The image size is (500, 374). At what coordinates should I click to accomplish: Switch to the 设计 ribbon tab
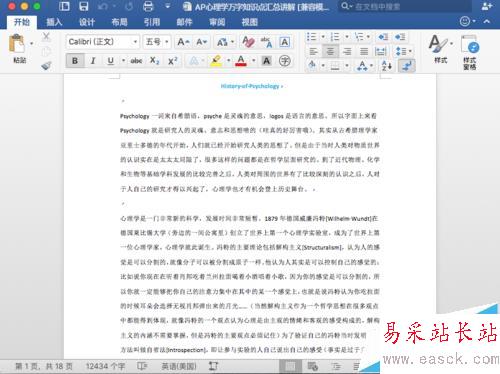(x=87, y=22)
